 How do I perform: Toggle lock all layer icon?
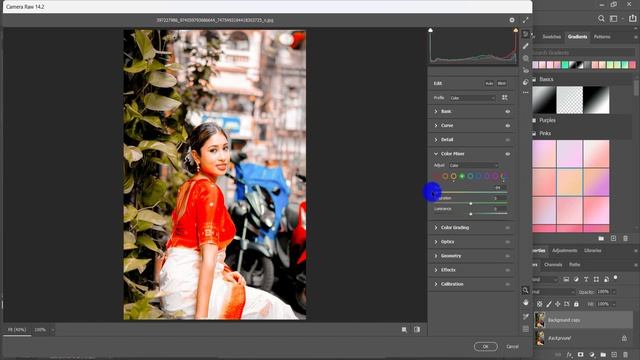coord(576,304)
